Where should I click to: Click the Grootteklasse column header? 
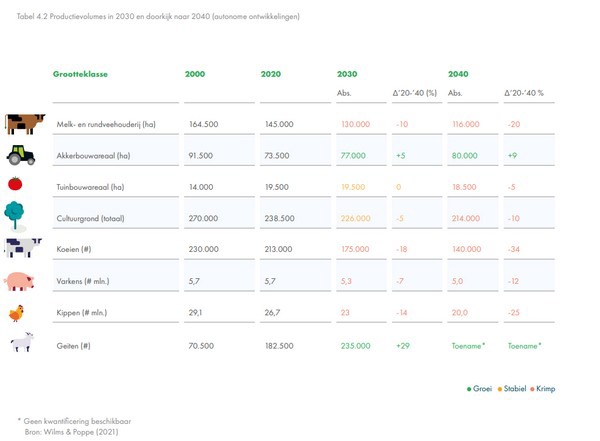tap(80, 74)
